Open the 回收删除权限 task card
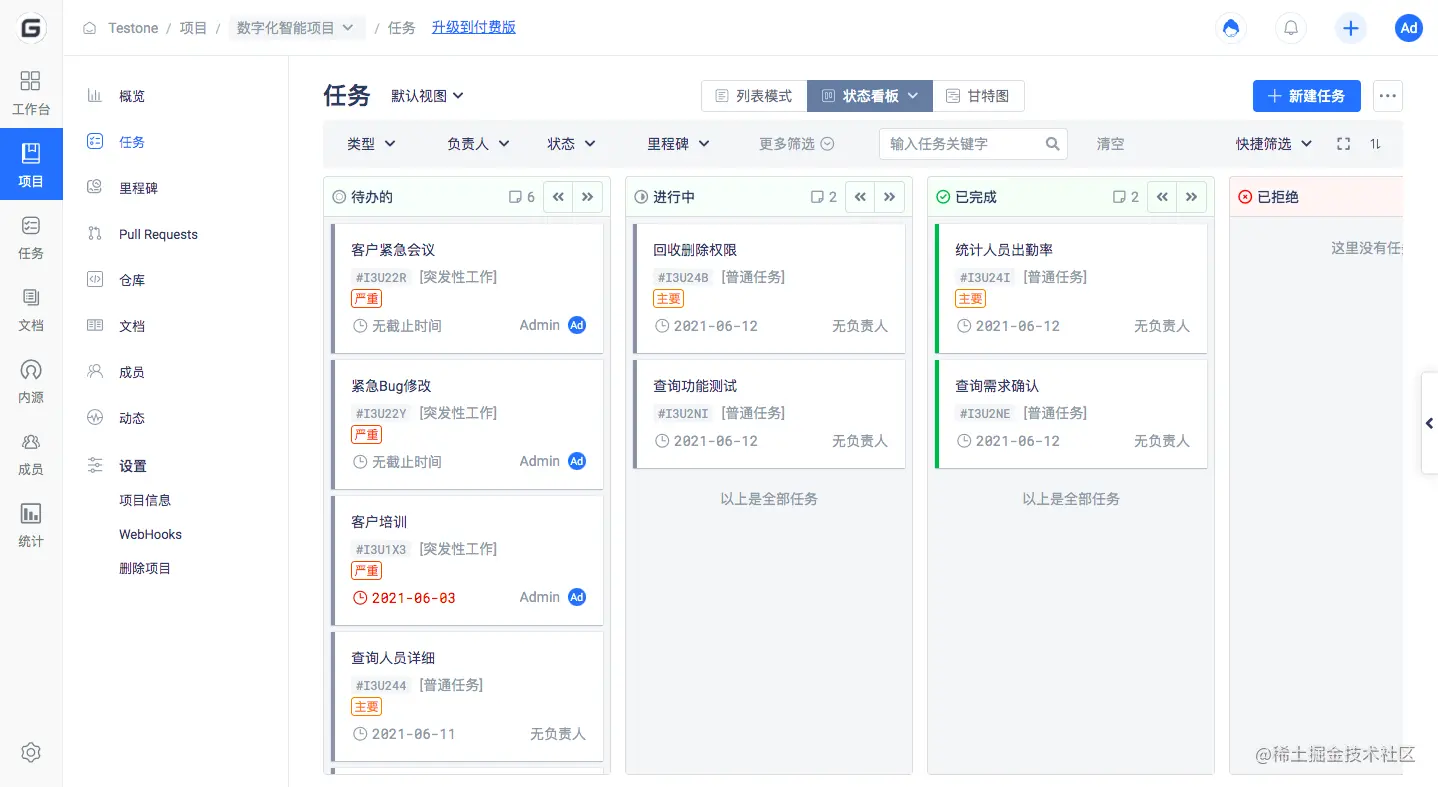1438x787 pixels. 769,288
